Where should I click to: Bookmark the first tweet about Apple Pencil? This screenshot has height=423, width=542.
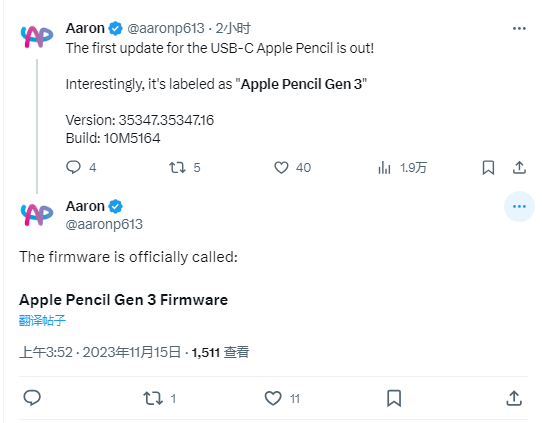pyautogui.click(x=488, y=168)
